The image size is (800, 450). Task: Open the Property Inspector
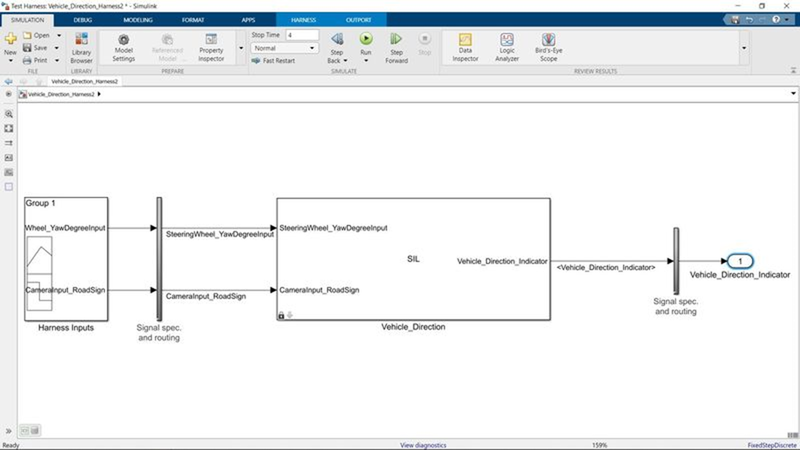pos(211,48)
